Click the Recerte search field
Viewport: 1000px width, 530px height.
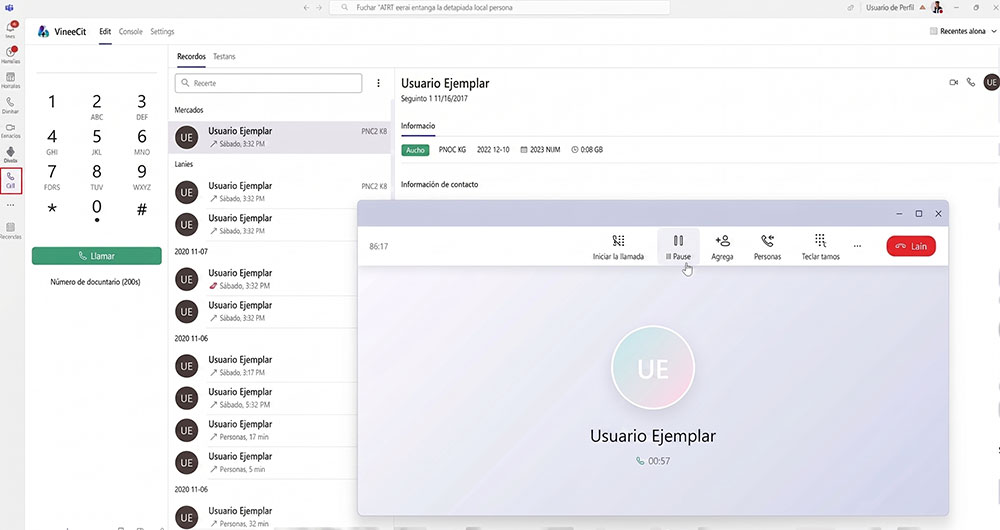click(x=268, y=83)
